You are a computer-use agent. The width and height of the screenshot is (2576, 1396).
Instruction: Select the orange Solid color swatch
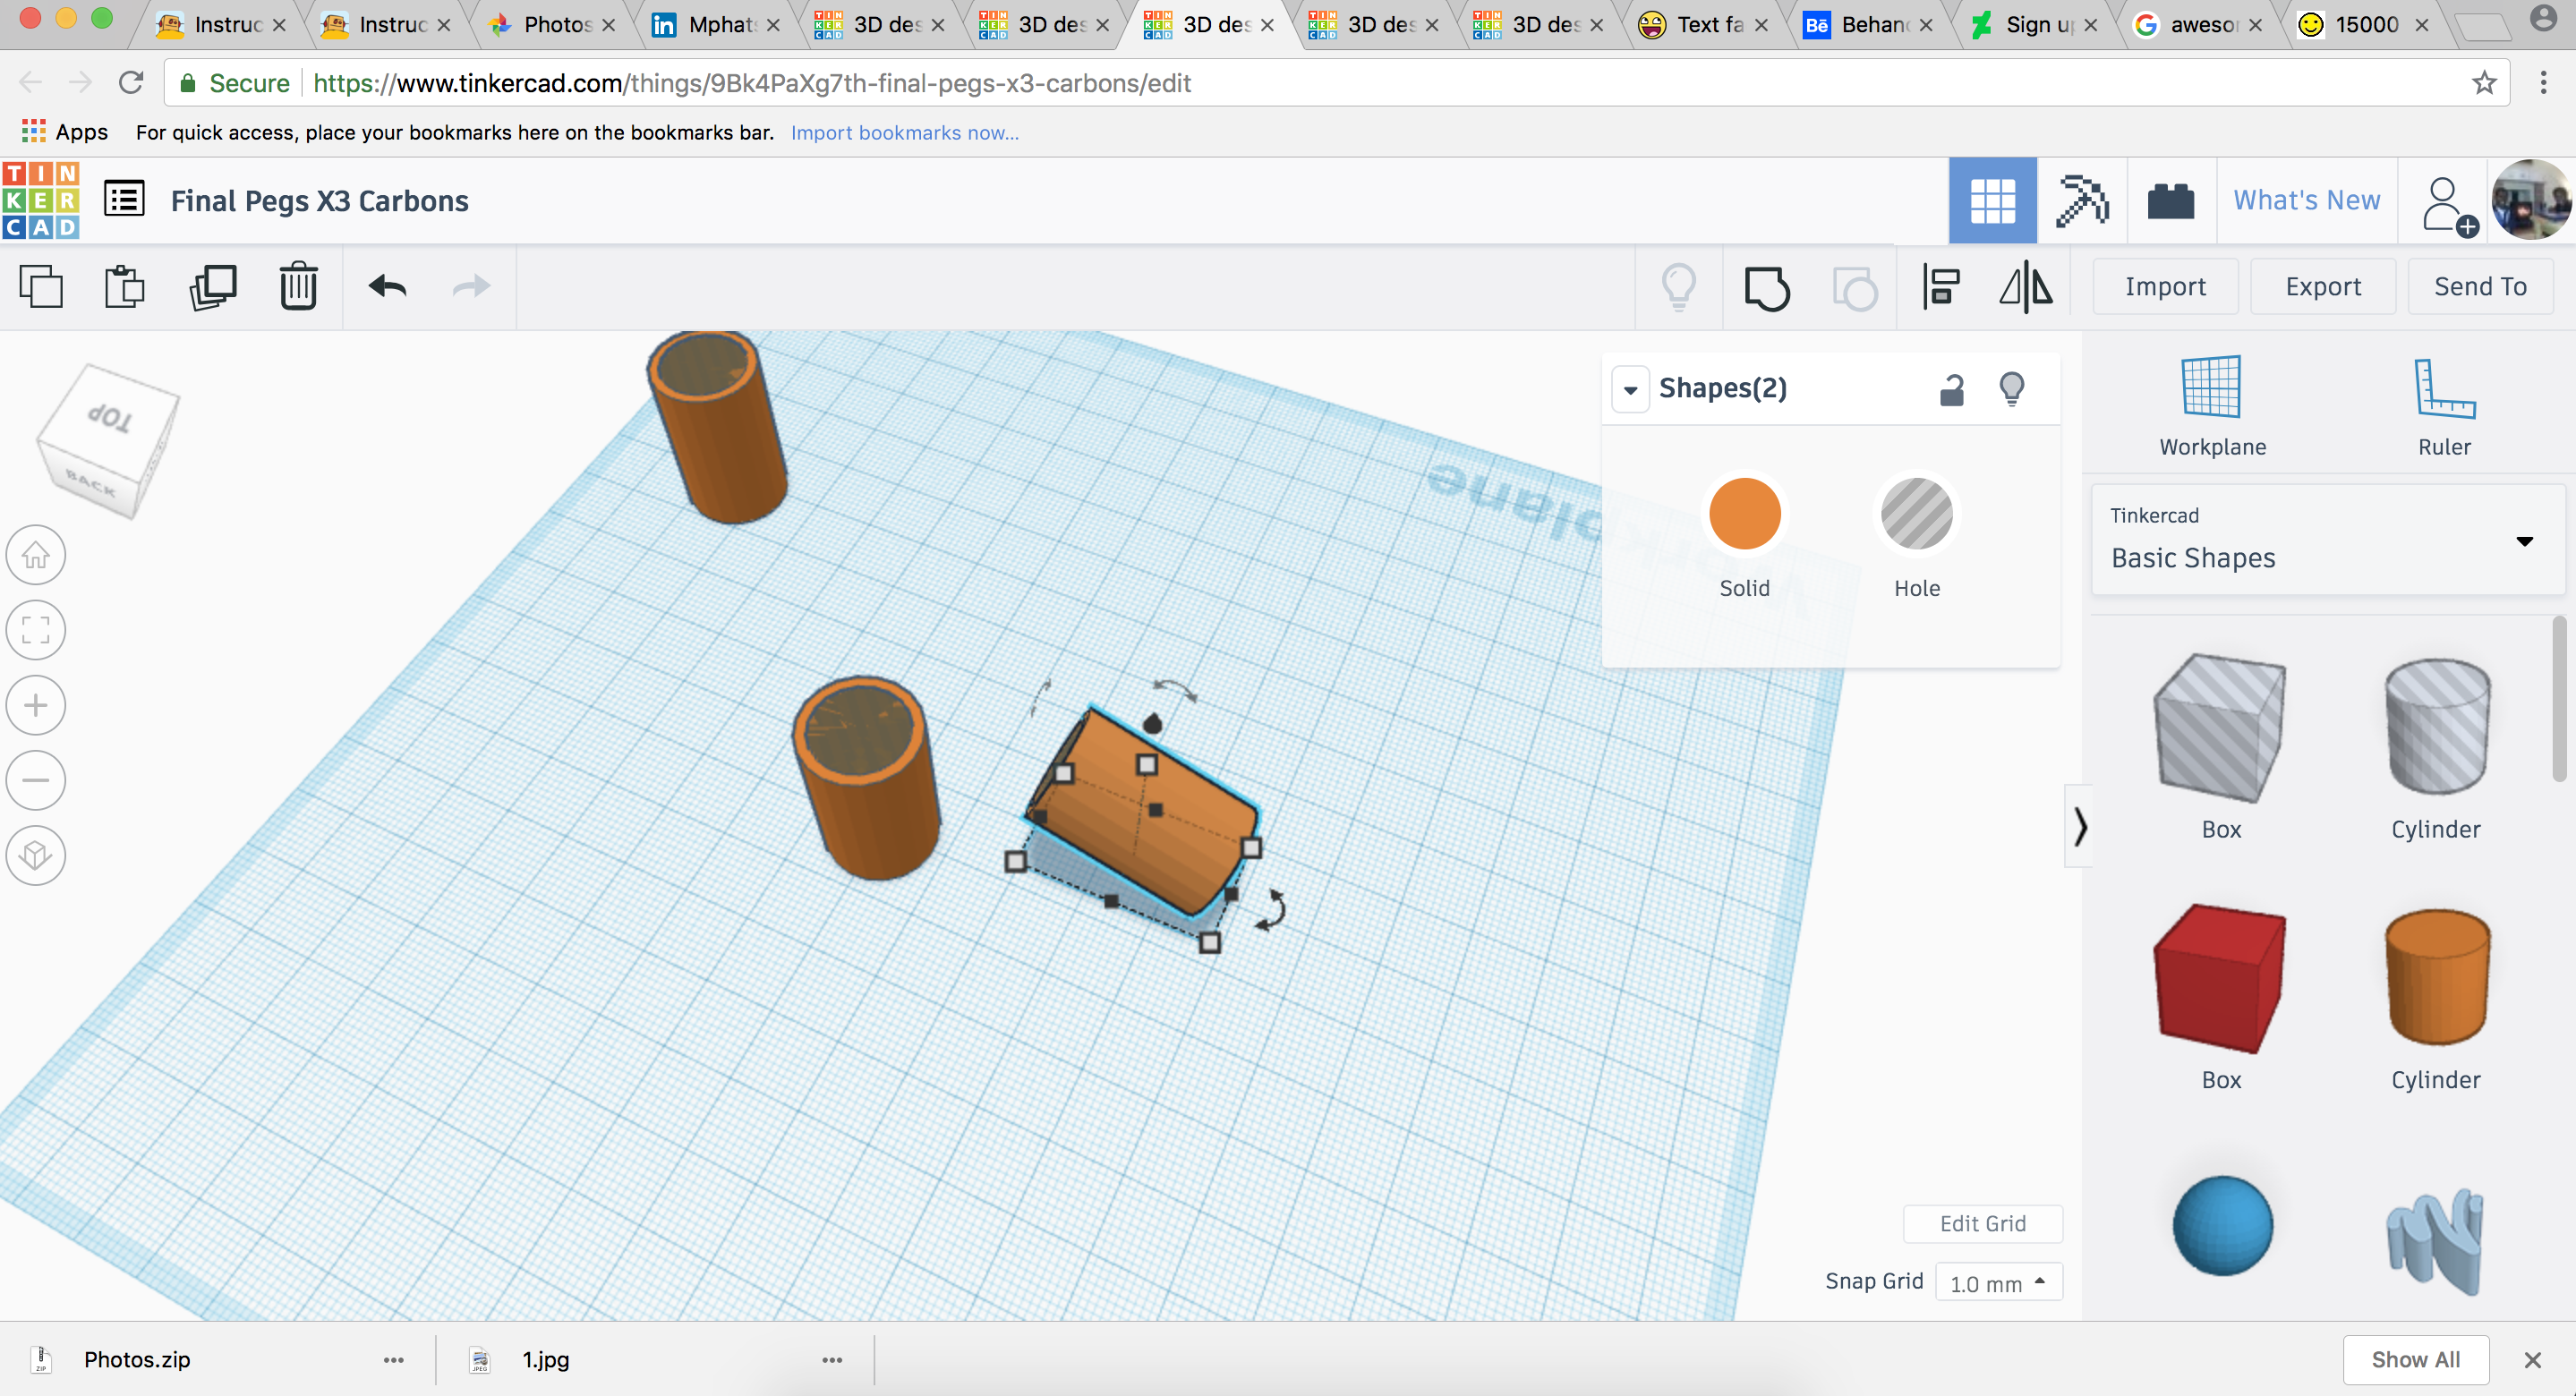[1744, 514]
